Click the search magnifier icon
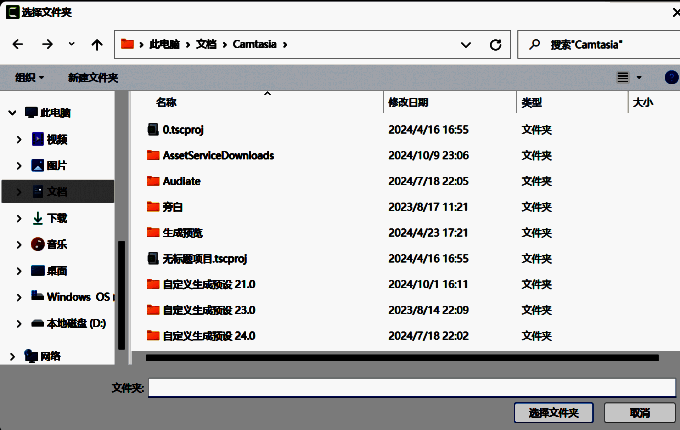Screen dimensions: 680x430 click(535, 45)
